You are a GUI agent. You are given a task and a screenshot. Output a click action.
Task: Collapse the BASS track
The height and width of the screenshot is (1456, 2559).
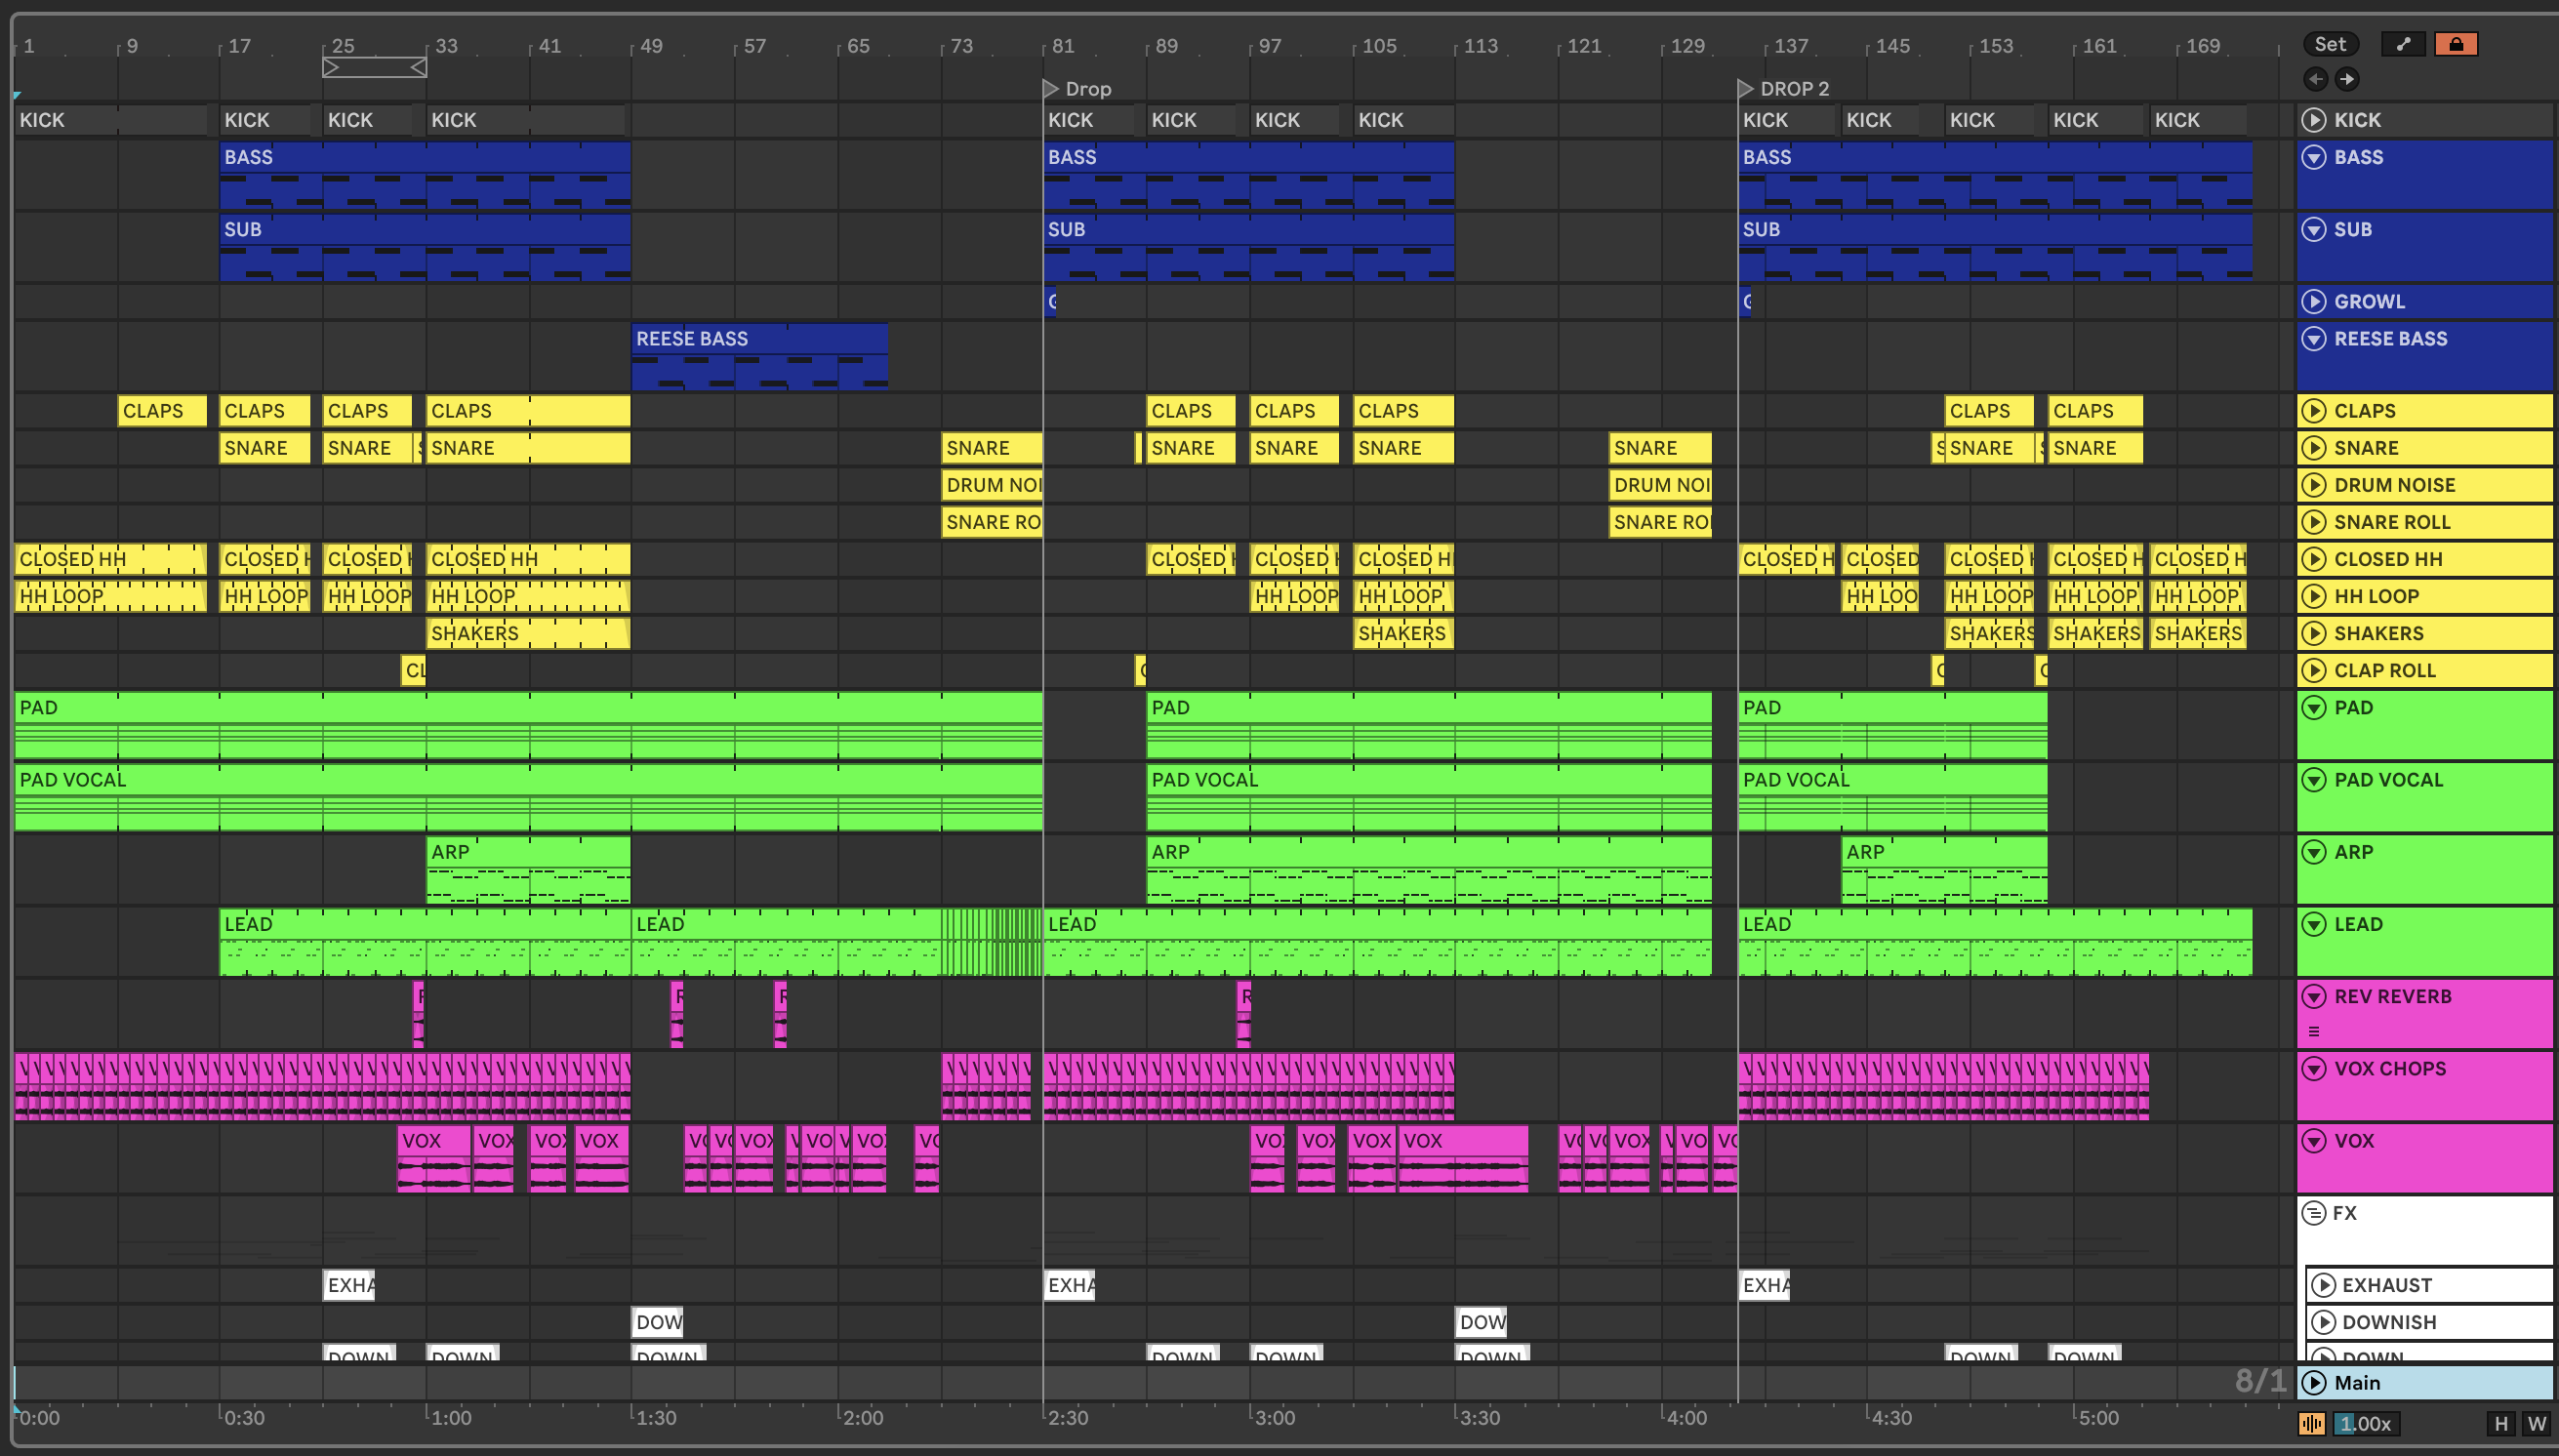click(2313, 157)
